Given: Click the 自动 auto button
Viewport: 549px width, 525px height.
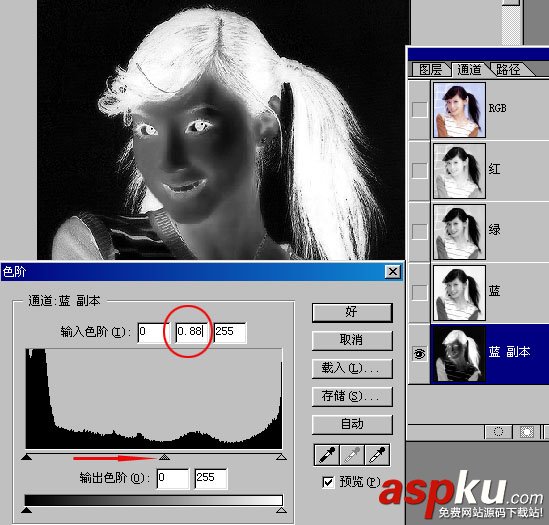Looking at the screenshot, I should [352, 424].
